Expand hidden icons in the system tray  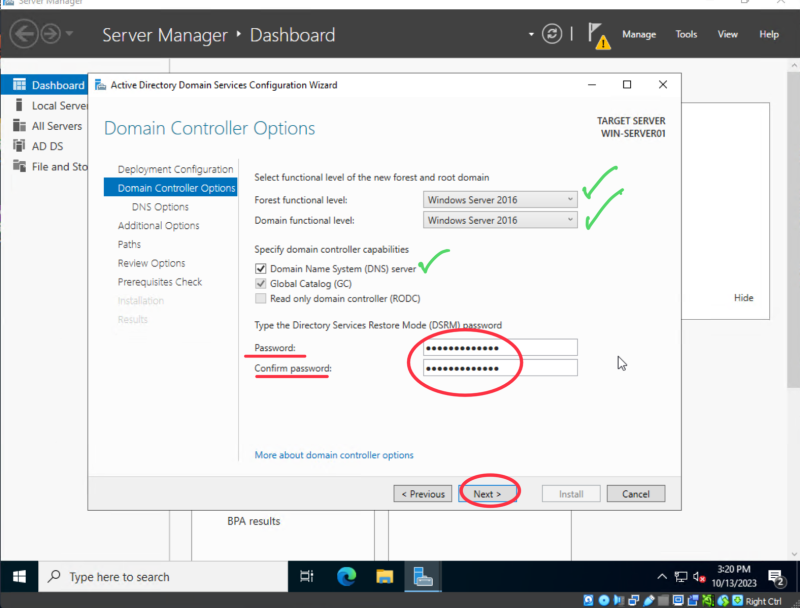[662, 576]
